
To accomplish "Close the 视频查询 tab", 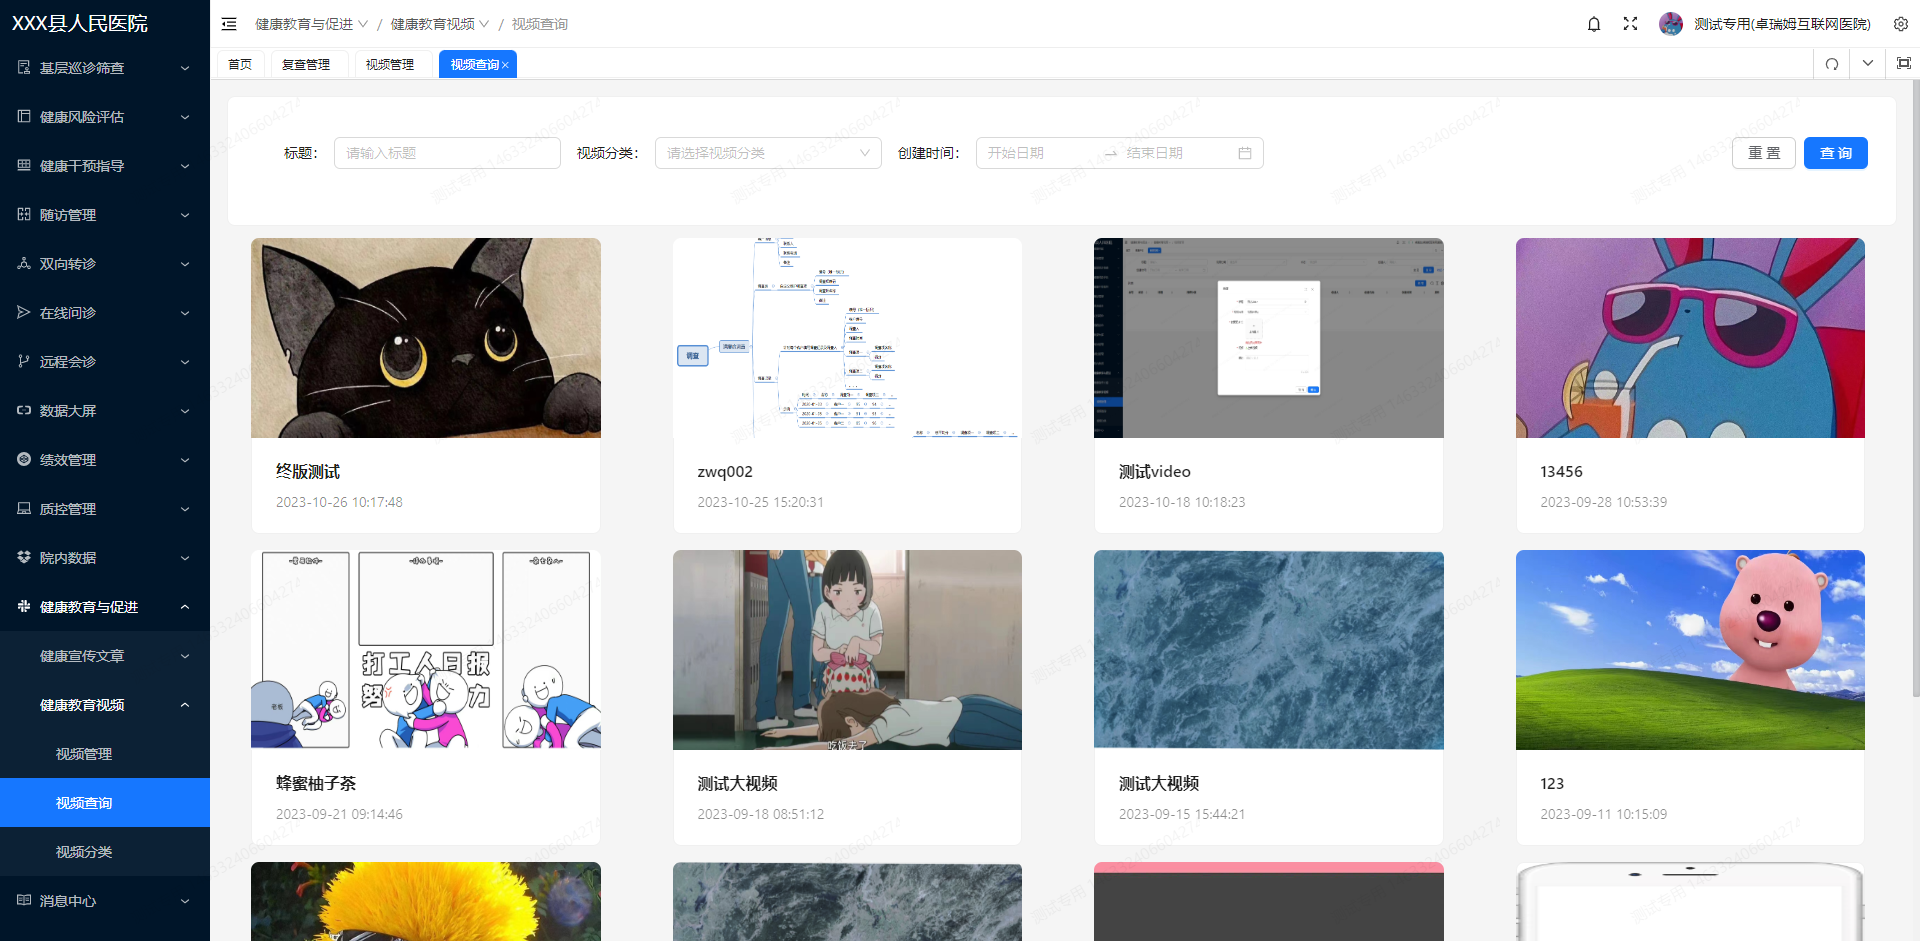I will click(x=505, y=65).
